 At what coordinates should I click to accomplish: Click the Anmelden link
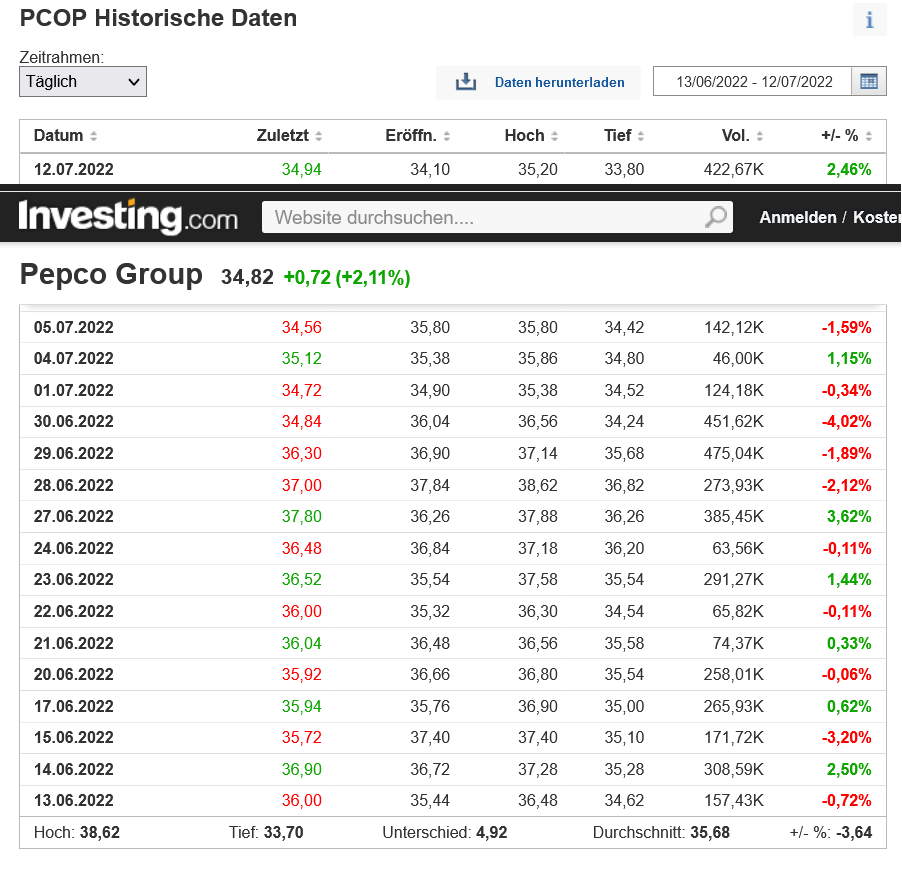click(797, 217)
